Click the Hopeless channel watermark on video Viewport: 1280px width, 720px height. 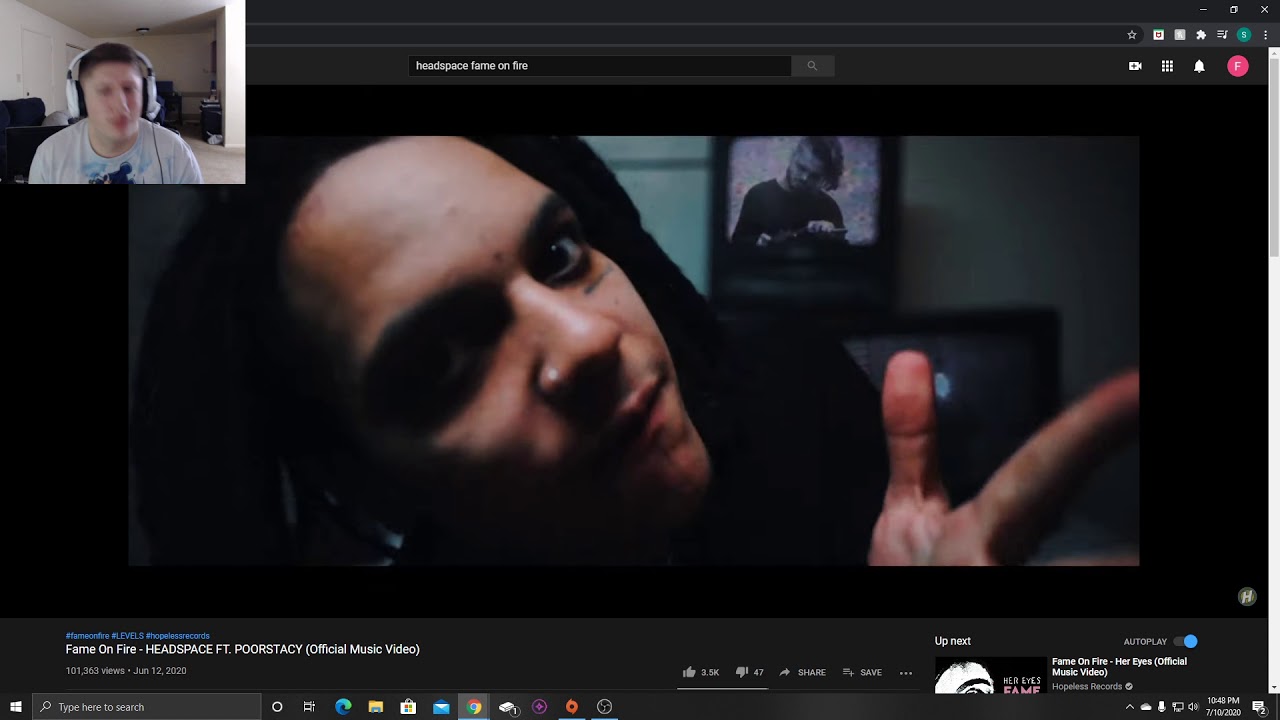(1247, 597)
